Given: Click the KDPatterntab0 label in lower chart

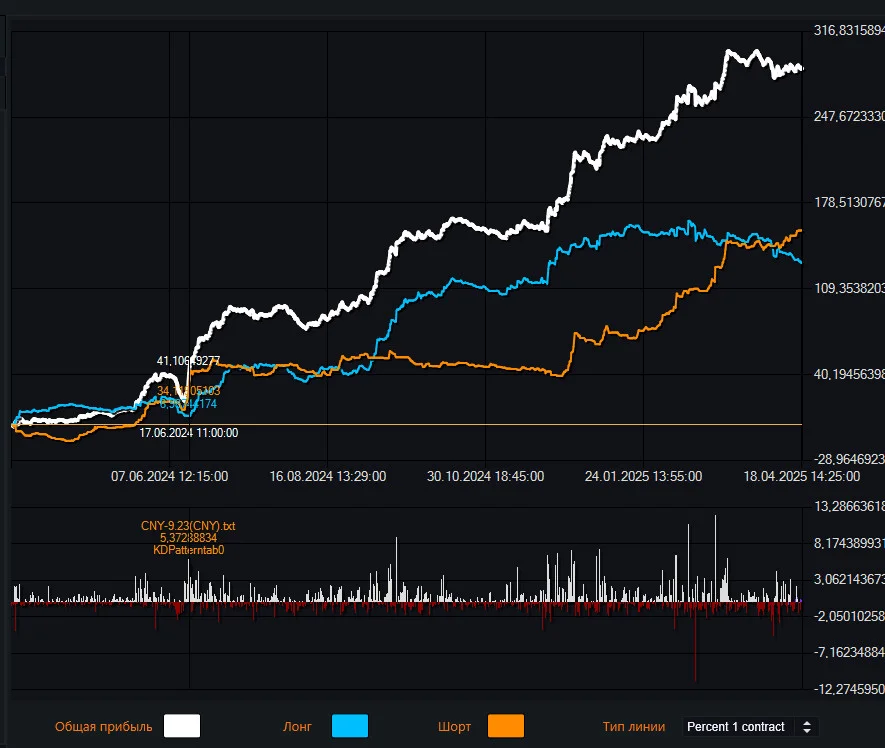Looking at the screenshot, I should (x=189, y=550).
